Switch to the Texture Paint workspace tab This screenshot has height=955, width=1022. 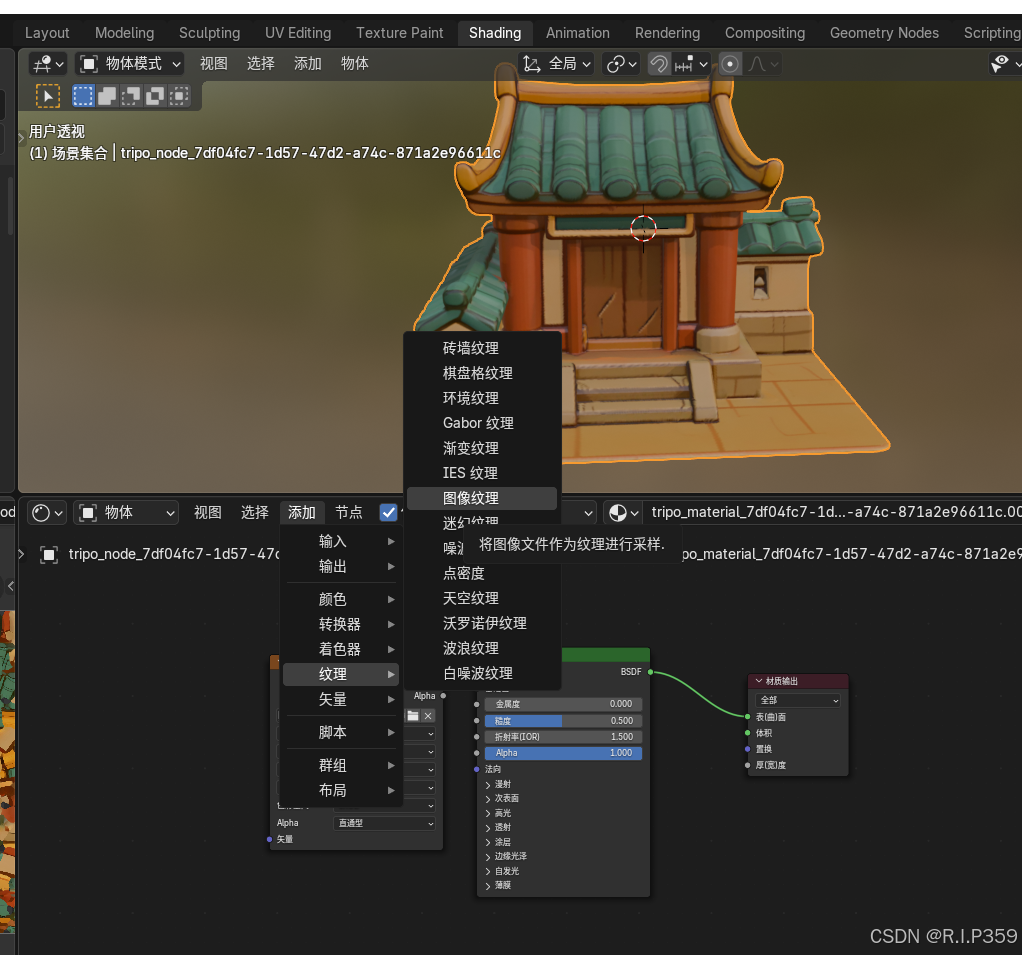click(400, 33)
